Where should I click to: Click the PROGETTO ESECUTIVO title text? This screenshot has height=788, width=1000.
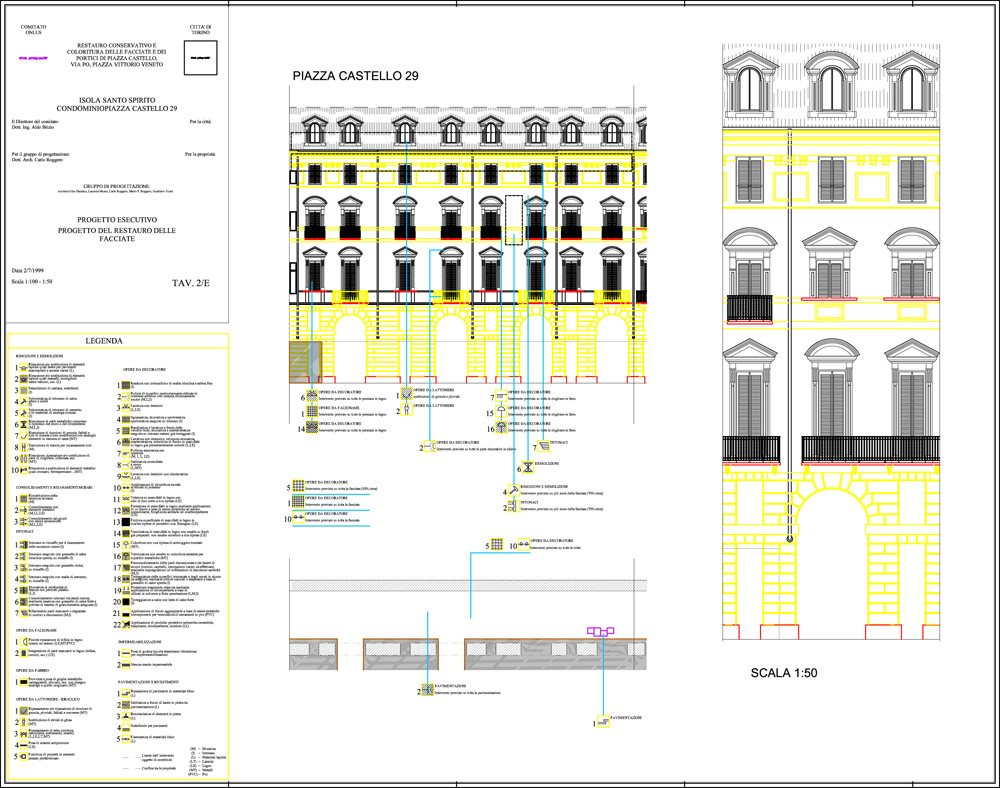click(116, 219)
